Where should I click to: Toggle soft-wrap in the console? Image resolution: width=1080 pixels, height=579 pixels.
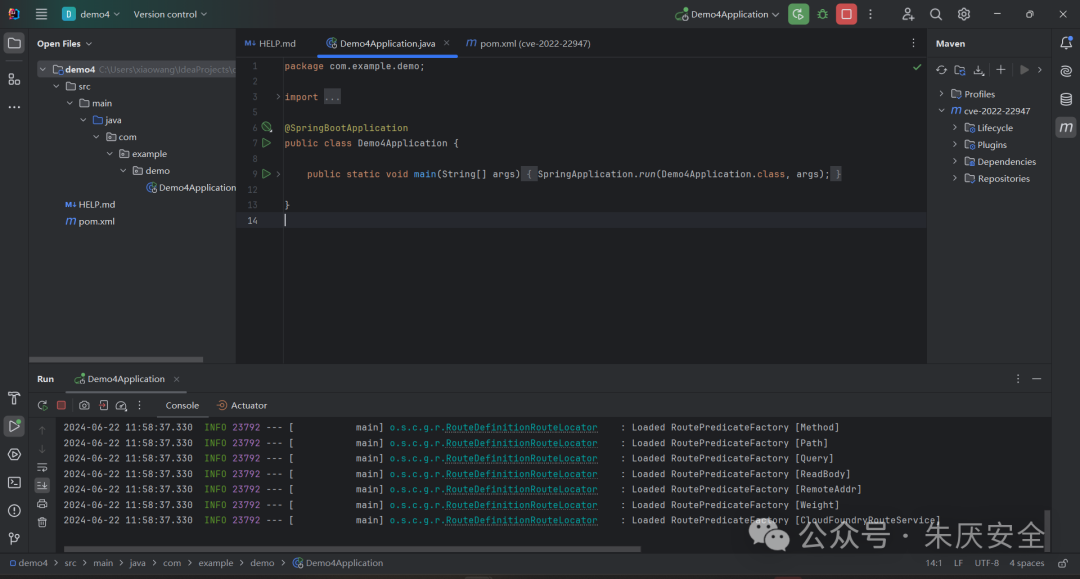click(42, 467)
